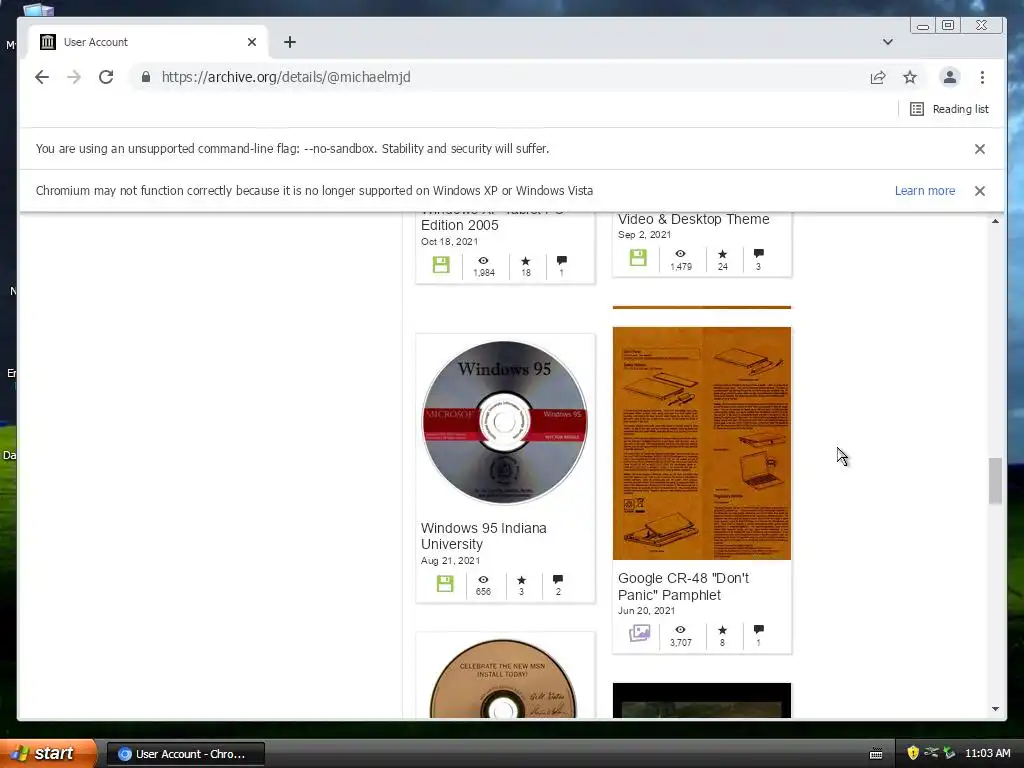Select the date Oct 18, 2021
This screenshot has width=1024, height=768.
point(449,242)
